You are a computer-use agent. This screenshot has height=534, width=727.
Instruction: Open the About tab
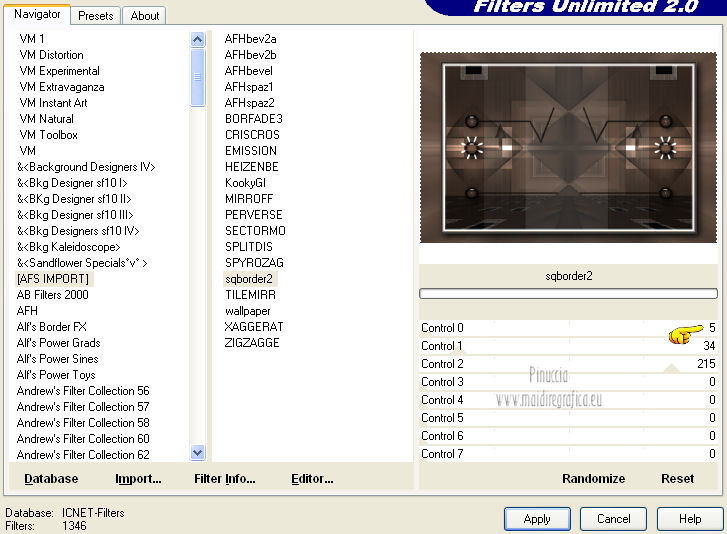pos(145,16)
